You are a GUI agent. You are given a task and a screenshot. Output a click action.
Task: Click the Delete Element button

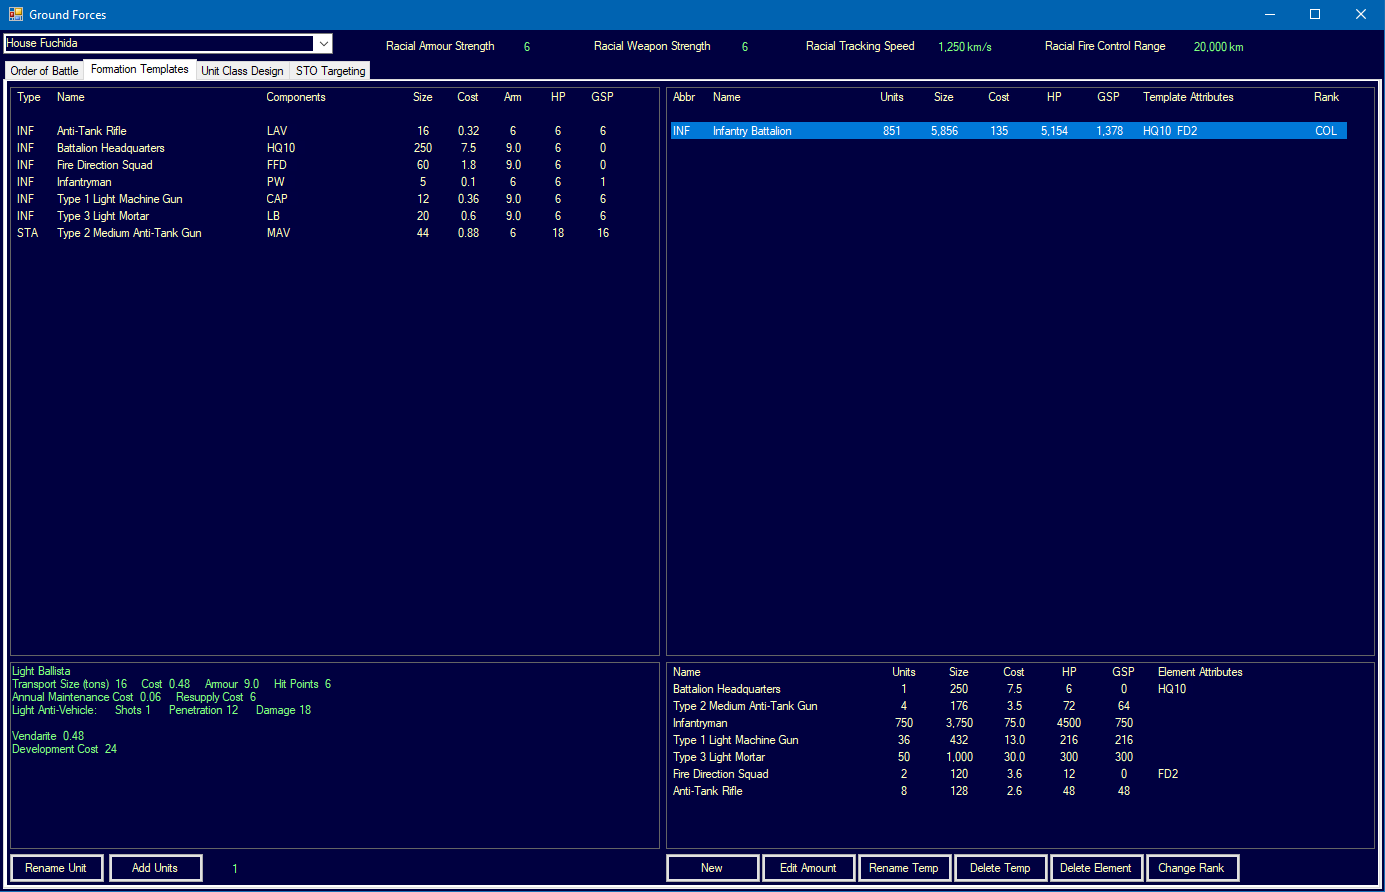tap(1096, 868)
